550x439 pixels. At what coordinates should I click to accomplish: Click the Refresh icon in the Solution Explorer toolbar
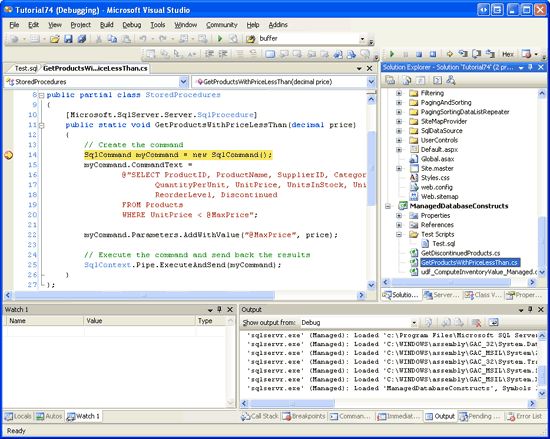point(422,81)
